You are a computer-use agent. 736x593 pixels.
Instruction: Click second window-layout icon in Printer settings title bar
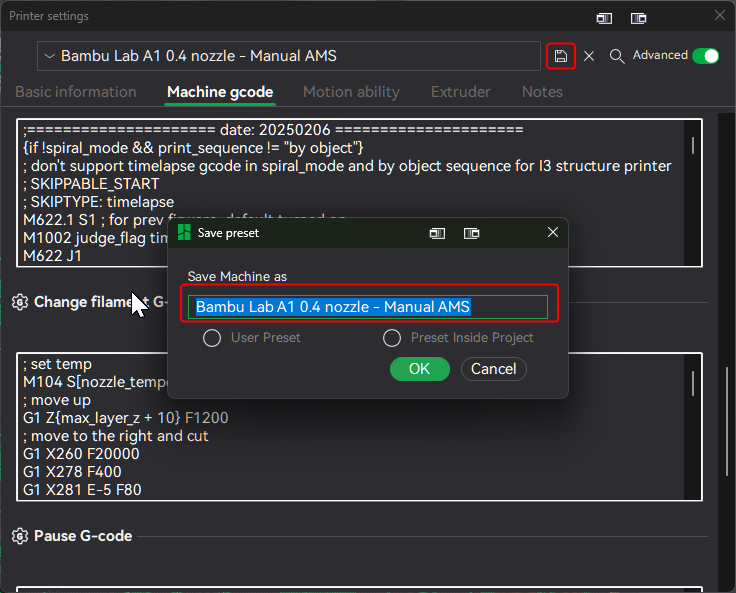pos(638,18)
